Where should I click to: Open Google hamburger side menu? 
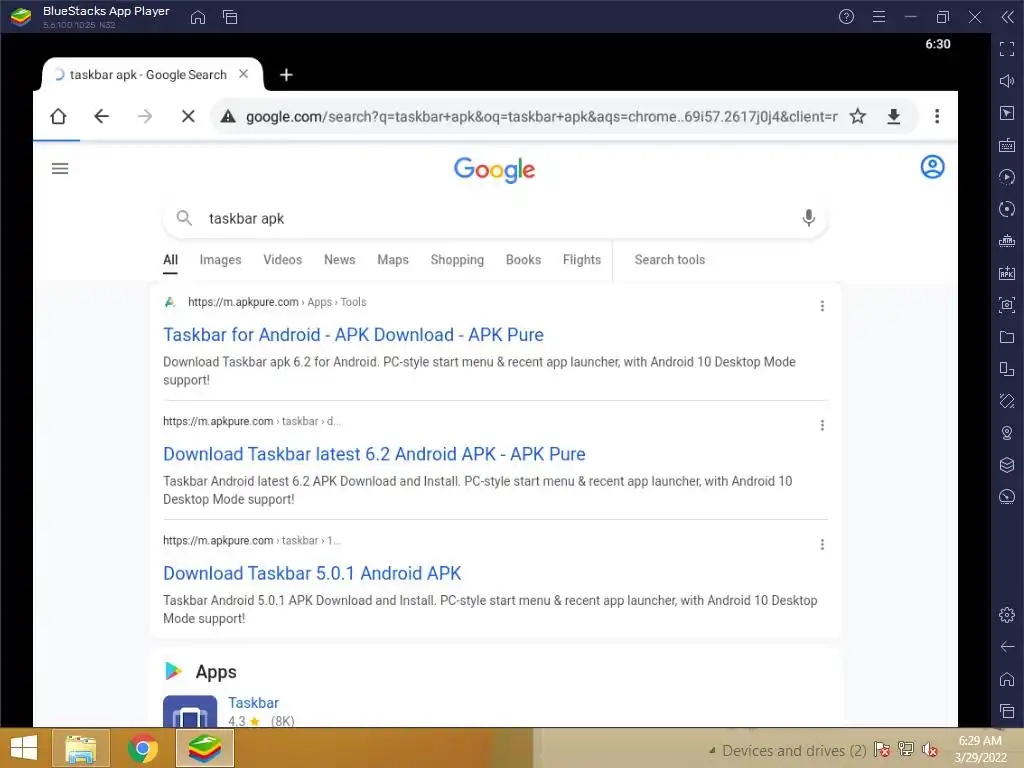click(60, 168)
